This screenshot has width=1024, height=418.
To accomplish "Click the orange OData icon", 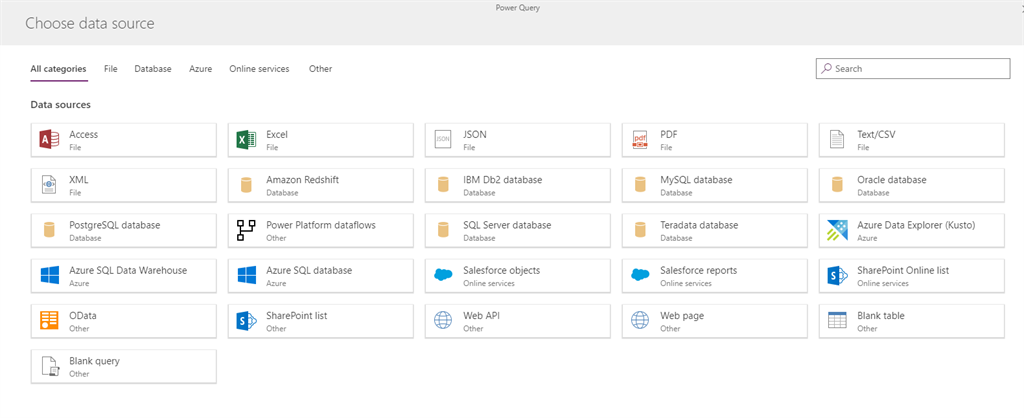I will [50, 320].
